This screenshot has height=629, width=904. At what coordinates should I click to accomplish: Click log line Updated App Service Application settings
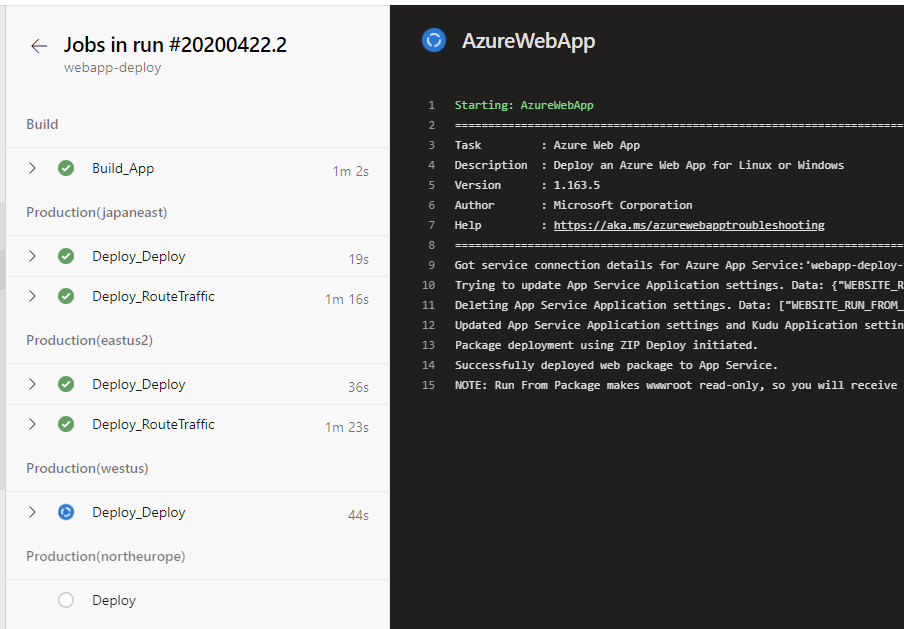679,325
